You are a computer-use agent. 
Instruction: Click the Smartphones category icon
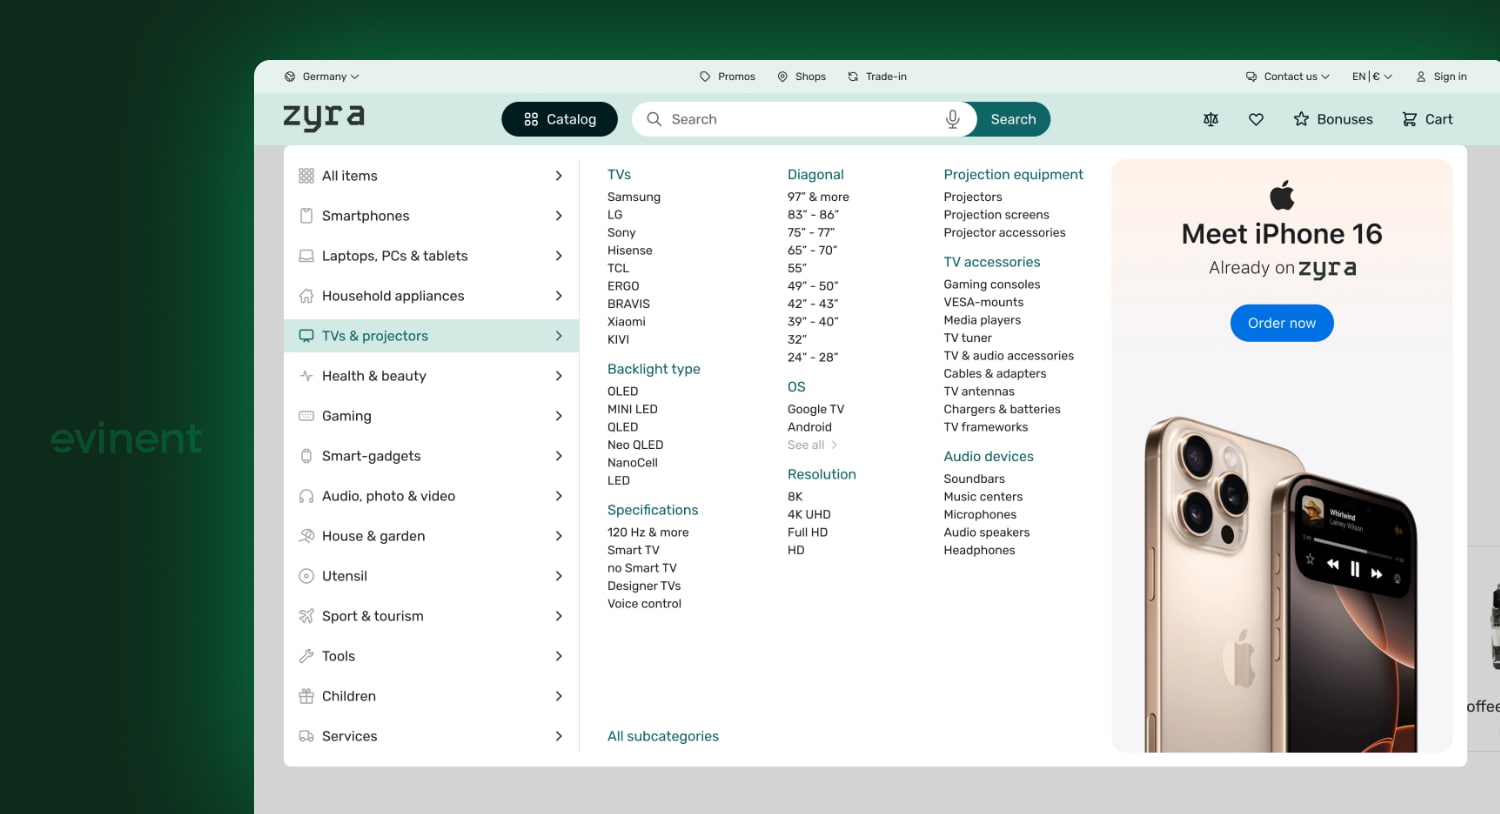306,216
